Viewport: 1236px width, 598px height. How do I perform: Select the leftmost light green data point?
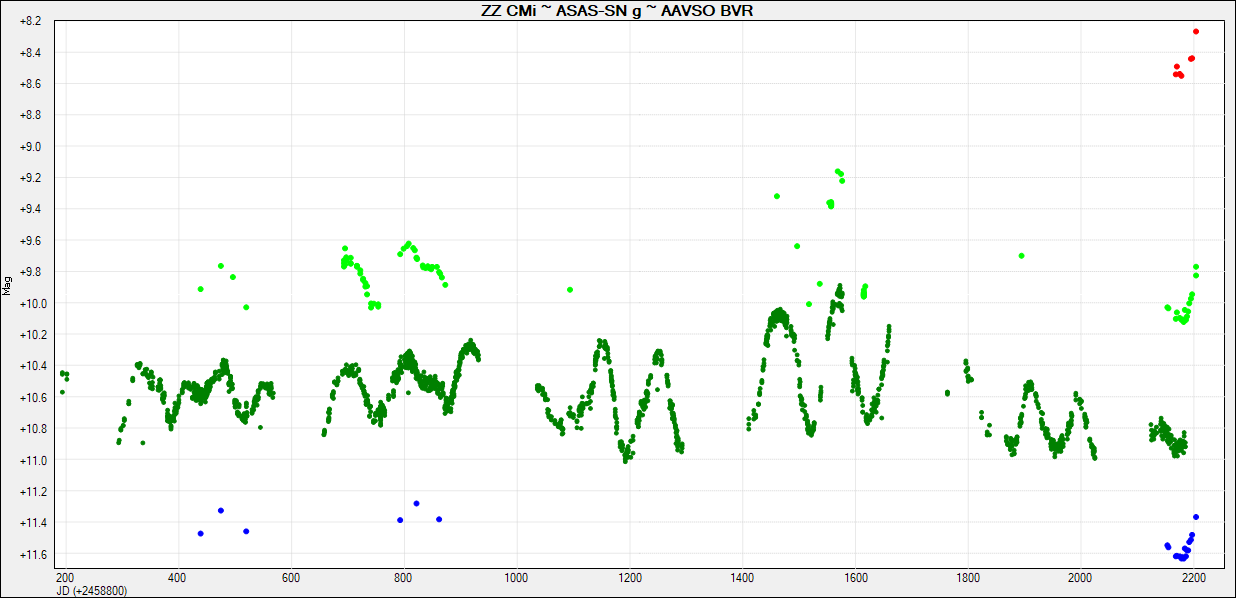201,289
